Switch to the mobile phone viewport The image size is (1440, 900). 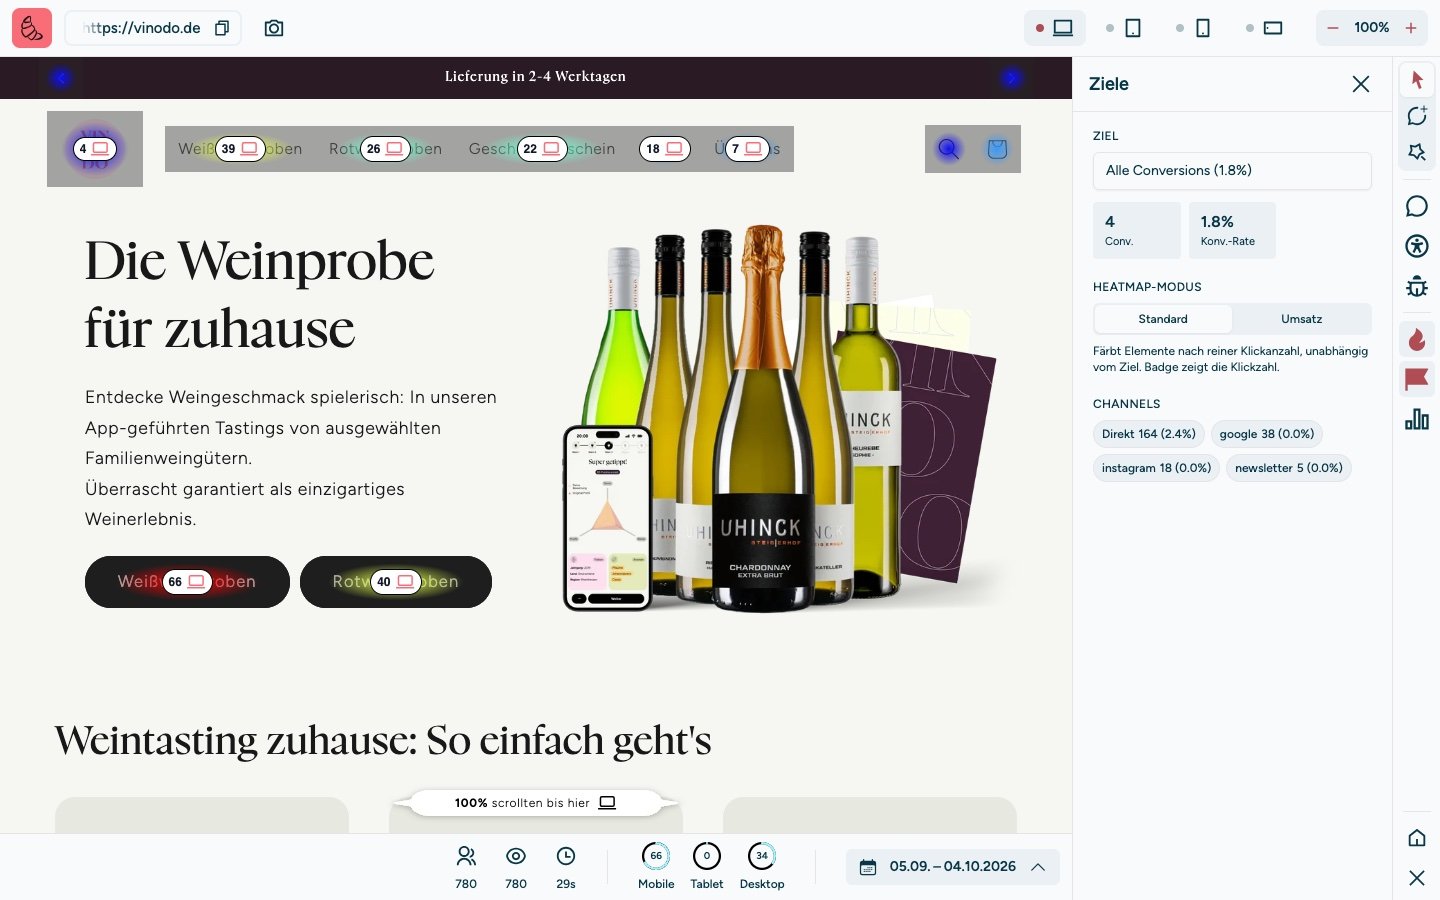coord(1195,28)
